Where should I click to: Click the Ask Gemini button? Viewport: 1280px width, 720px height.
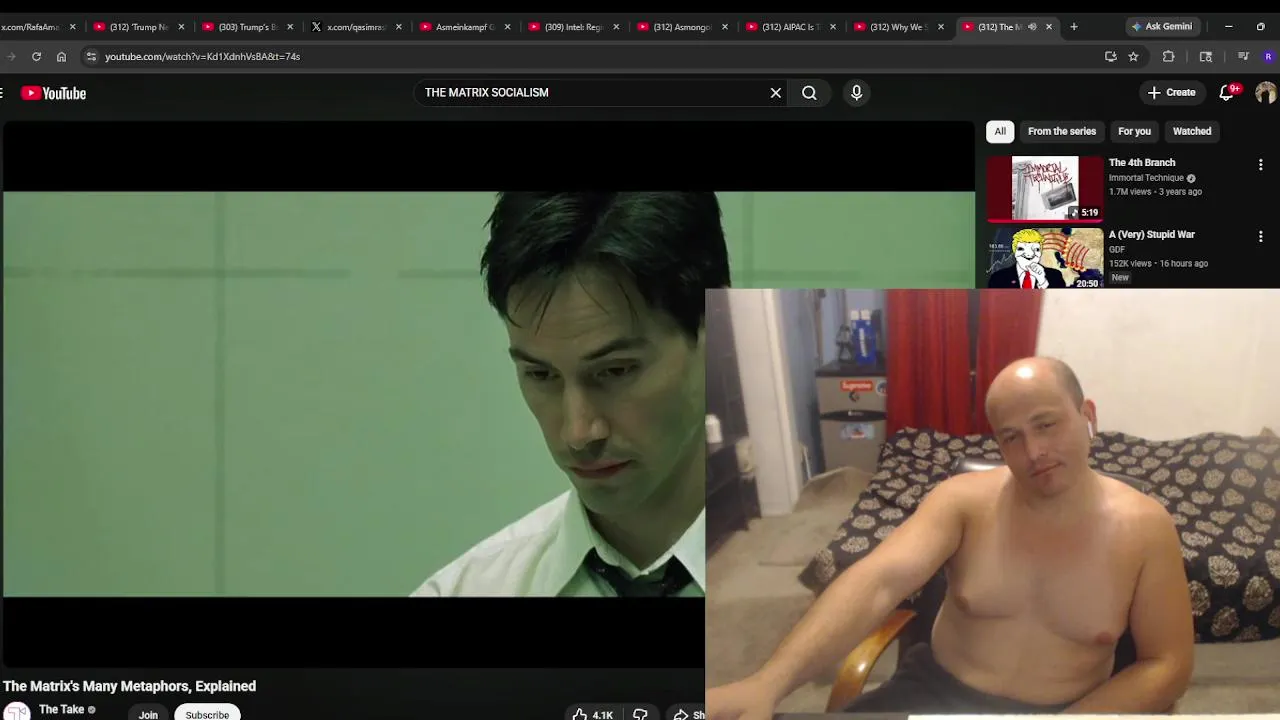coord(1161,27)
